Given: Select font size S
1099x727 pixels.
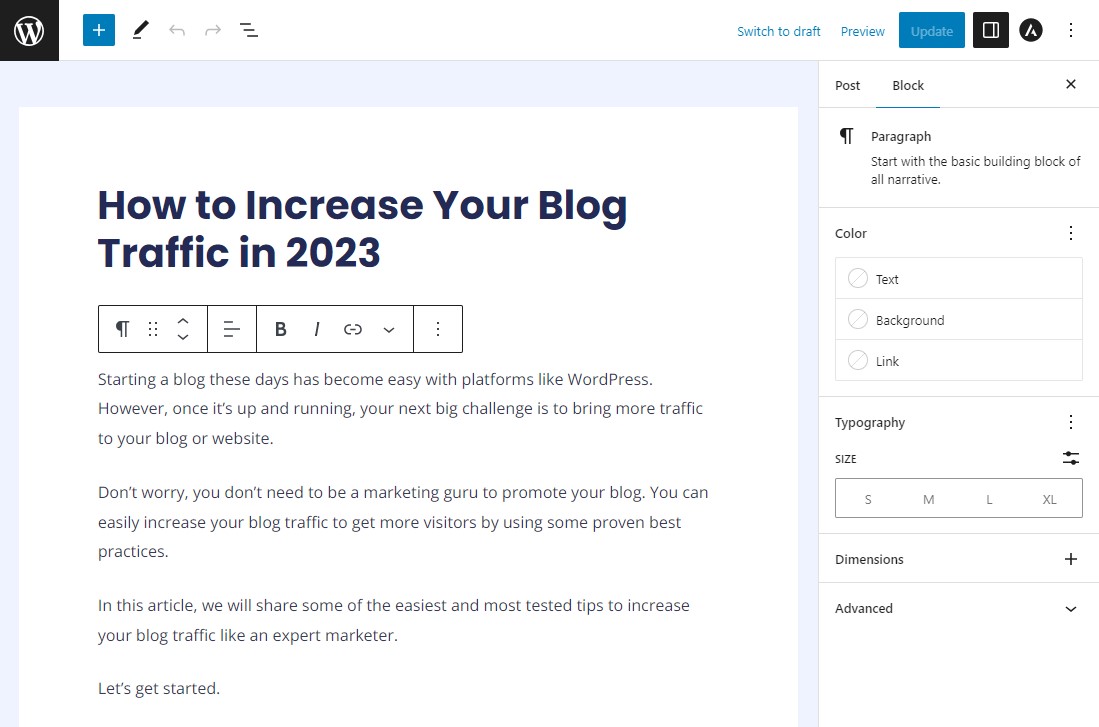Looking at the screenshot, I should tap(868, 499).
